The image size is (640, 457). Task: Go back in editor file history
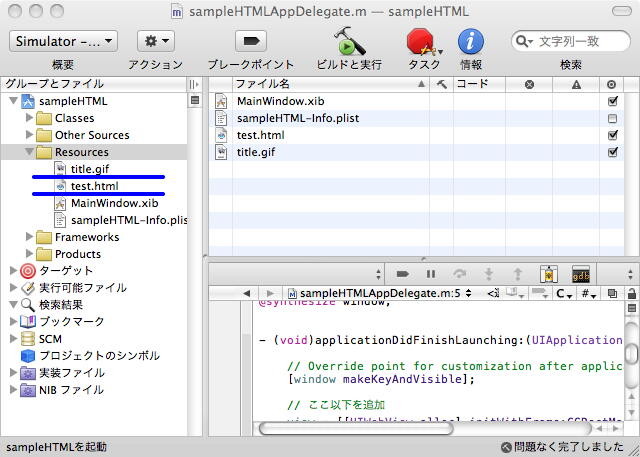(x=247, y=293)
